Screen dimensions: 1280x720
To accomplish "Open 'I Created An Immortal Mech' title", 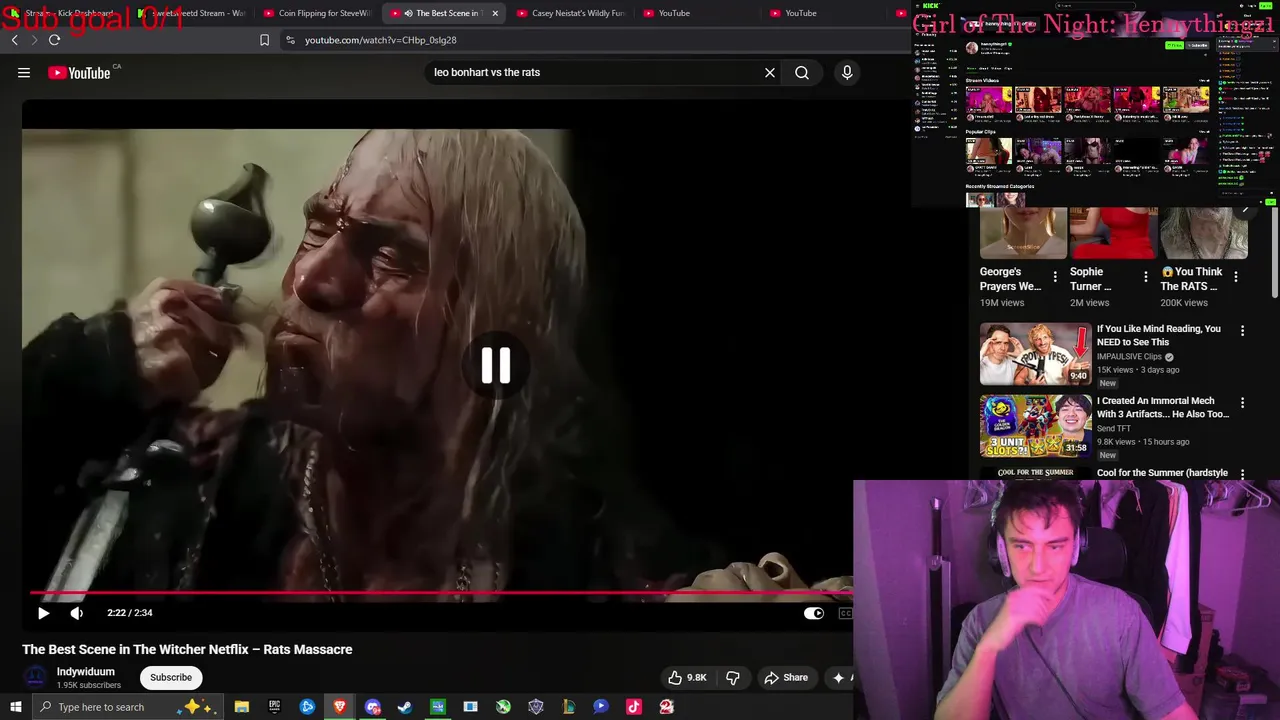I will (x=1162, y=407).
